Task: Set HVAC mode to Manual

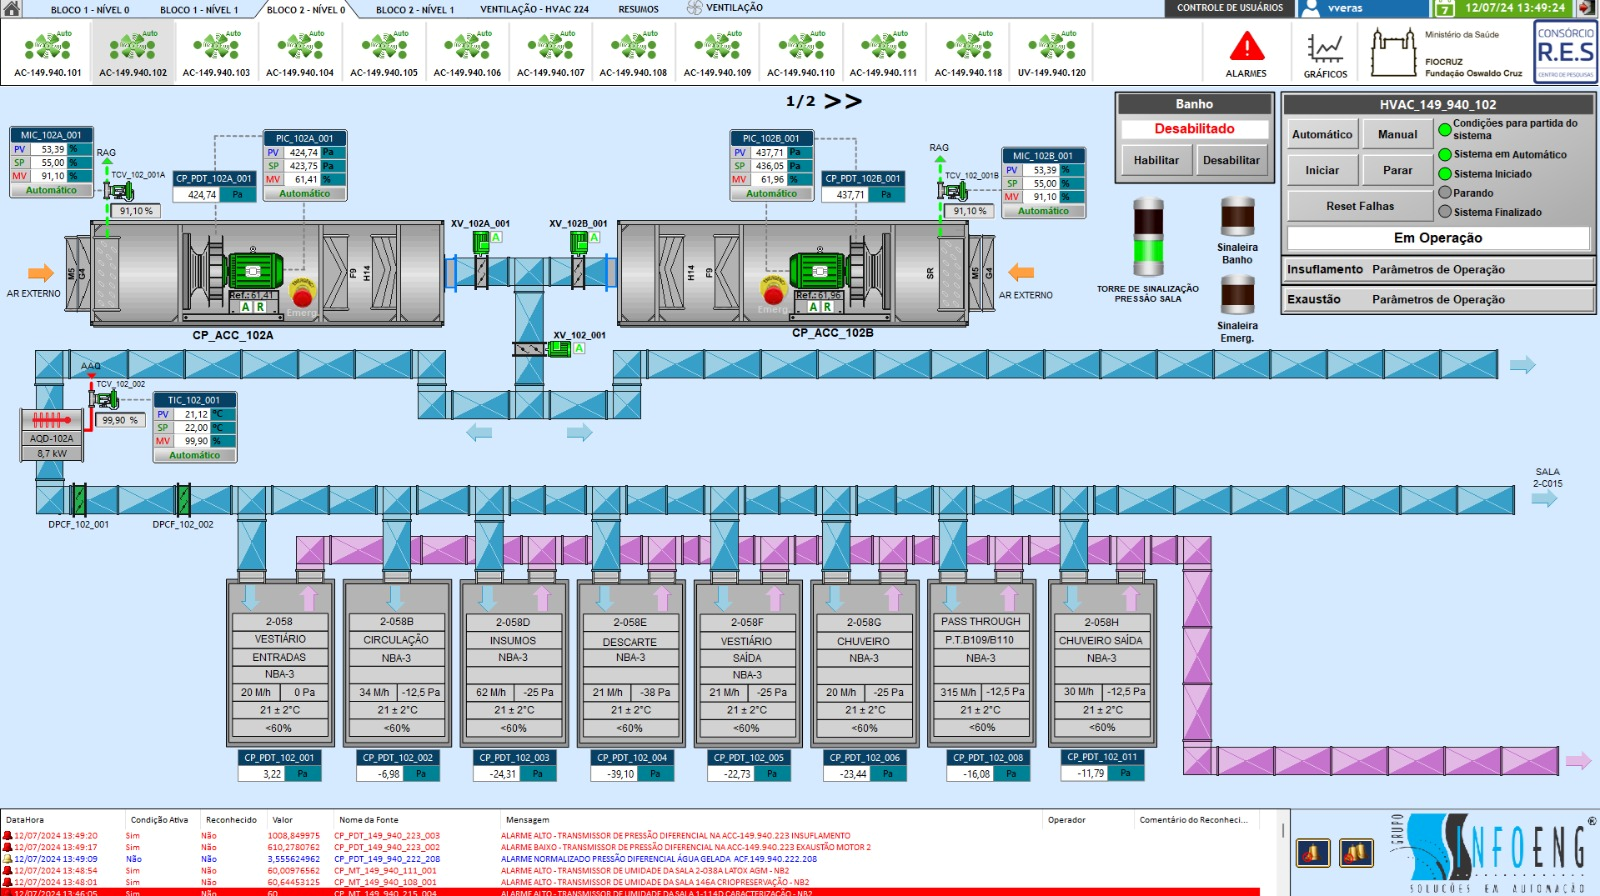Action: 1397,134
